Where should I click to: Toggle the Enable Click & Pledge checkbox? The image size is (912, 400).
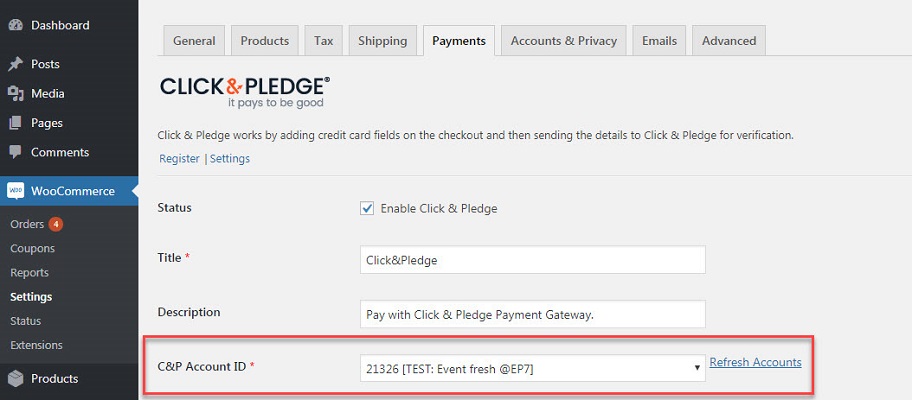367,208
